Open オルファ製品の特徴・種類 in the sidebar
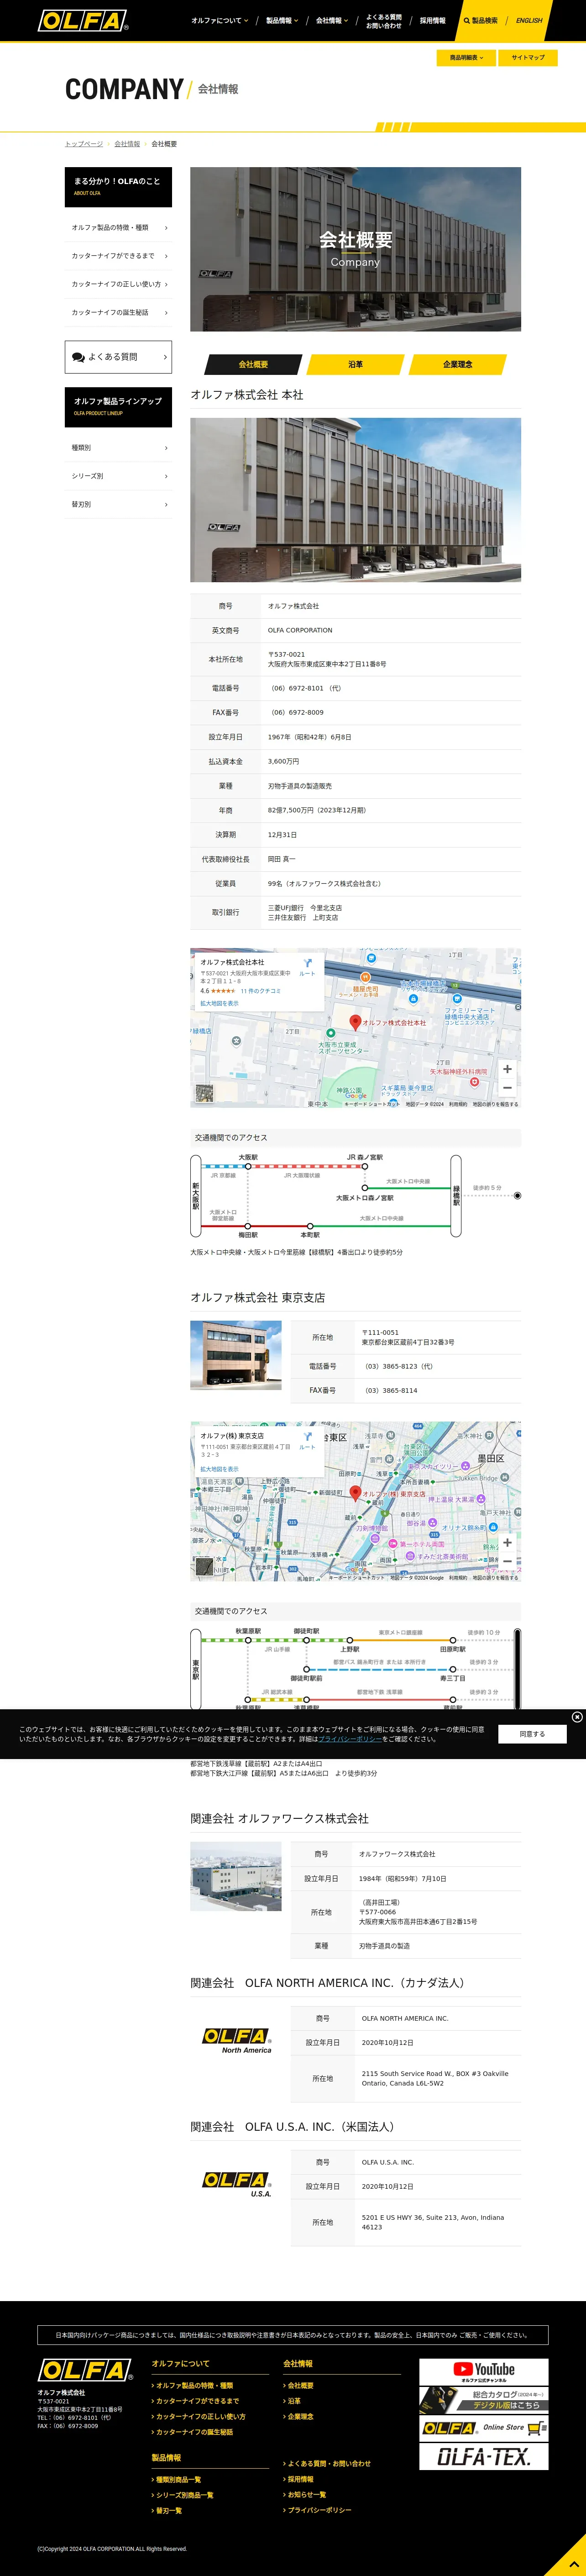586x2576 pixels. click(118, 228)
